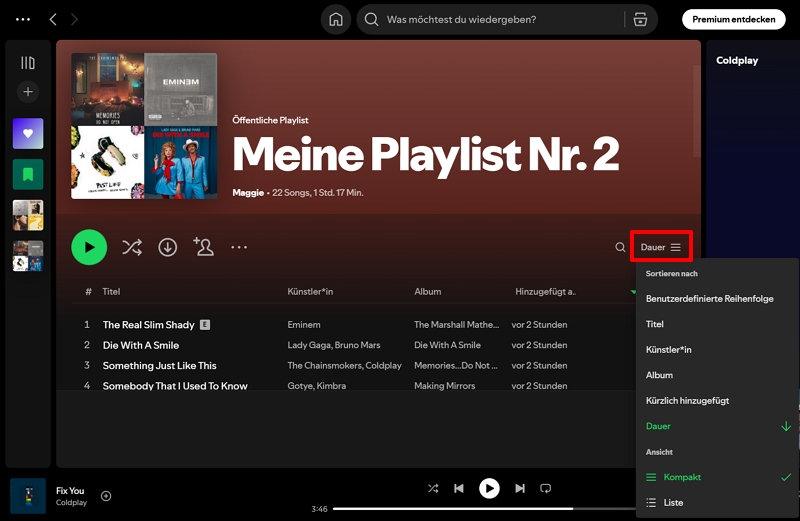Click Coldplay artist name in player bar
This screenshot has height=521, width=800.
[x=71, y=503]
